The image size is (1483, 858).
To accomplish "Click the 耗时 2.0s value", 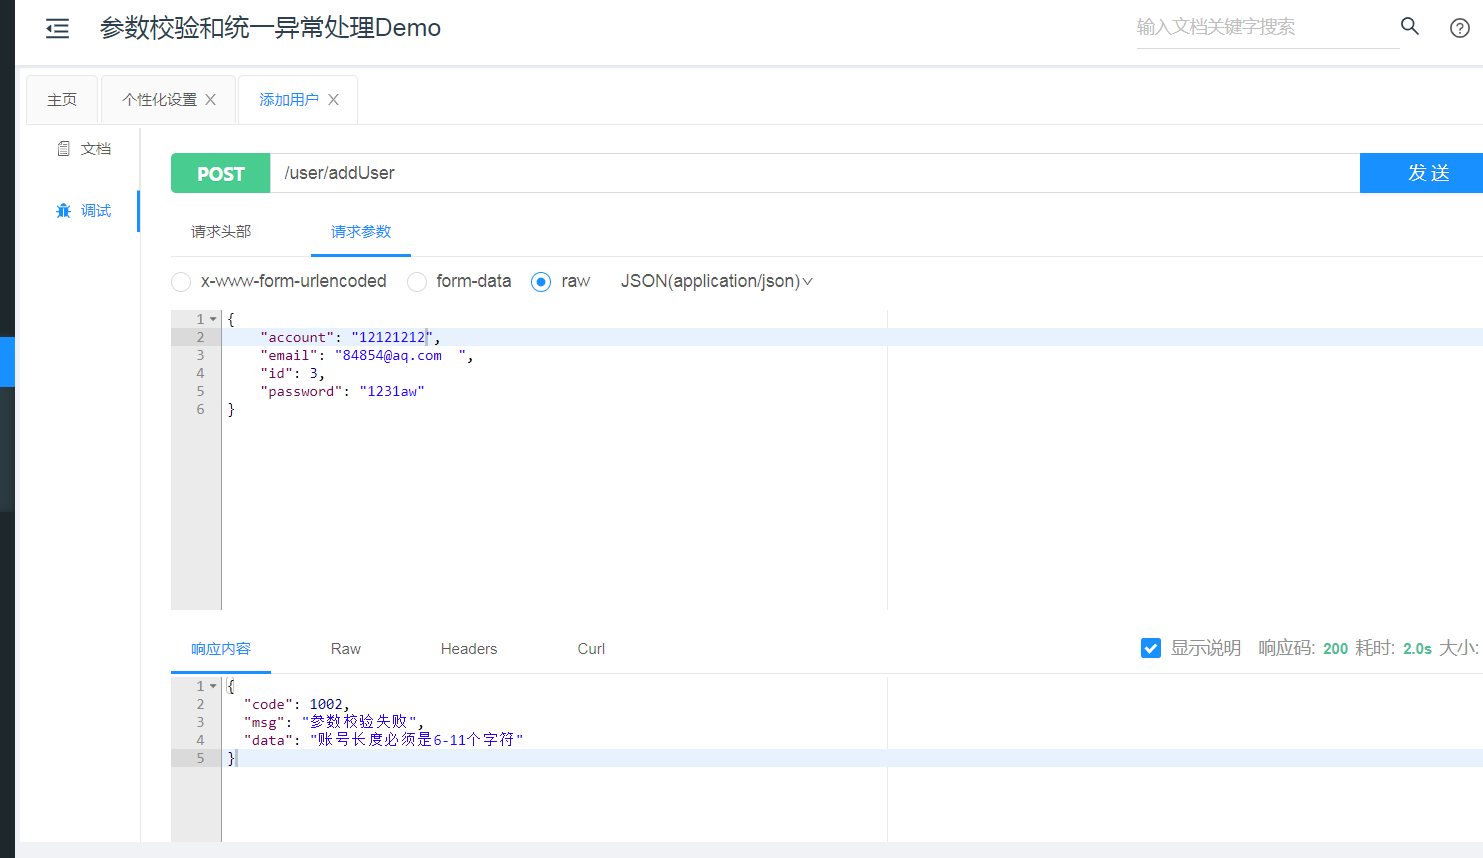I will point(1417,649).
